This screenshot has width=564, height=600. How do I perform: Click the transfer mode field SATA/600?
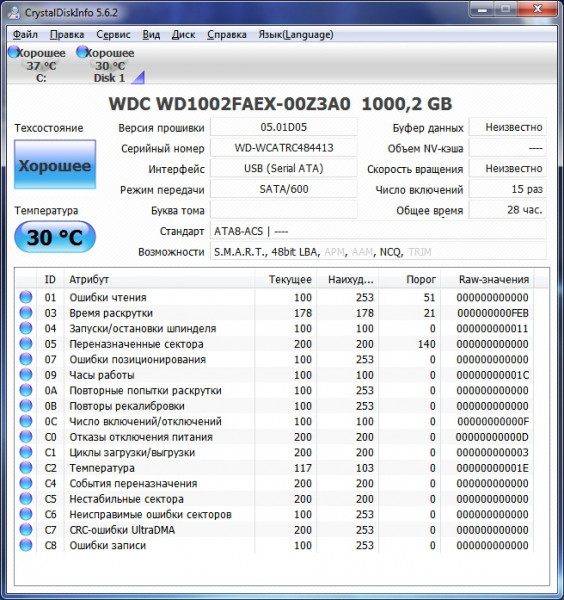tap(284, 189)
